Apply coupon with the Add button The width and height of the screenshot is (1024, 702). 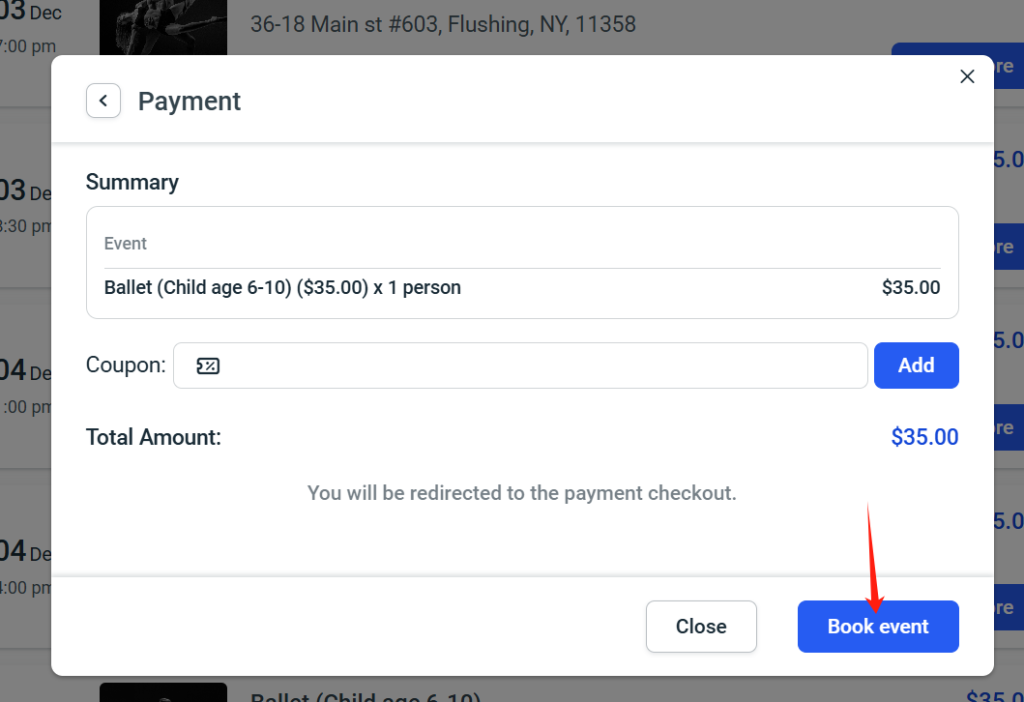point(916,366)
